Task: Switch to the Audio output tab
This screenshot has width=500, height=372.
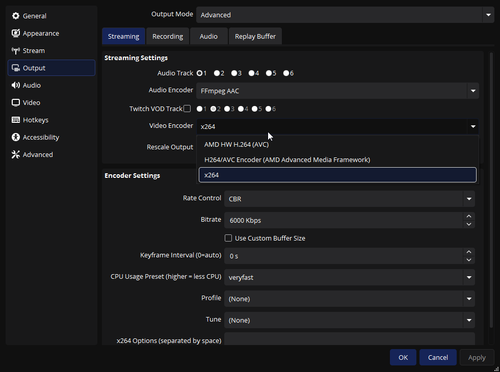Action: 209,36
